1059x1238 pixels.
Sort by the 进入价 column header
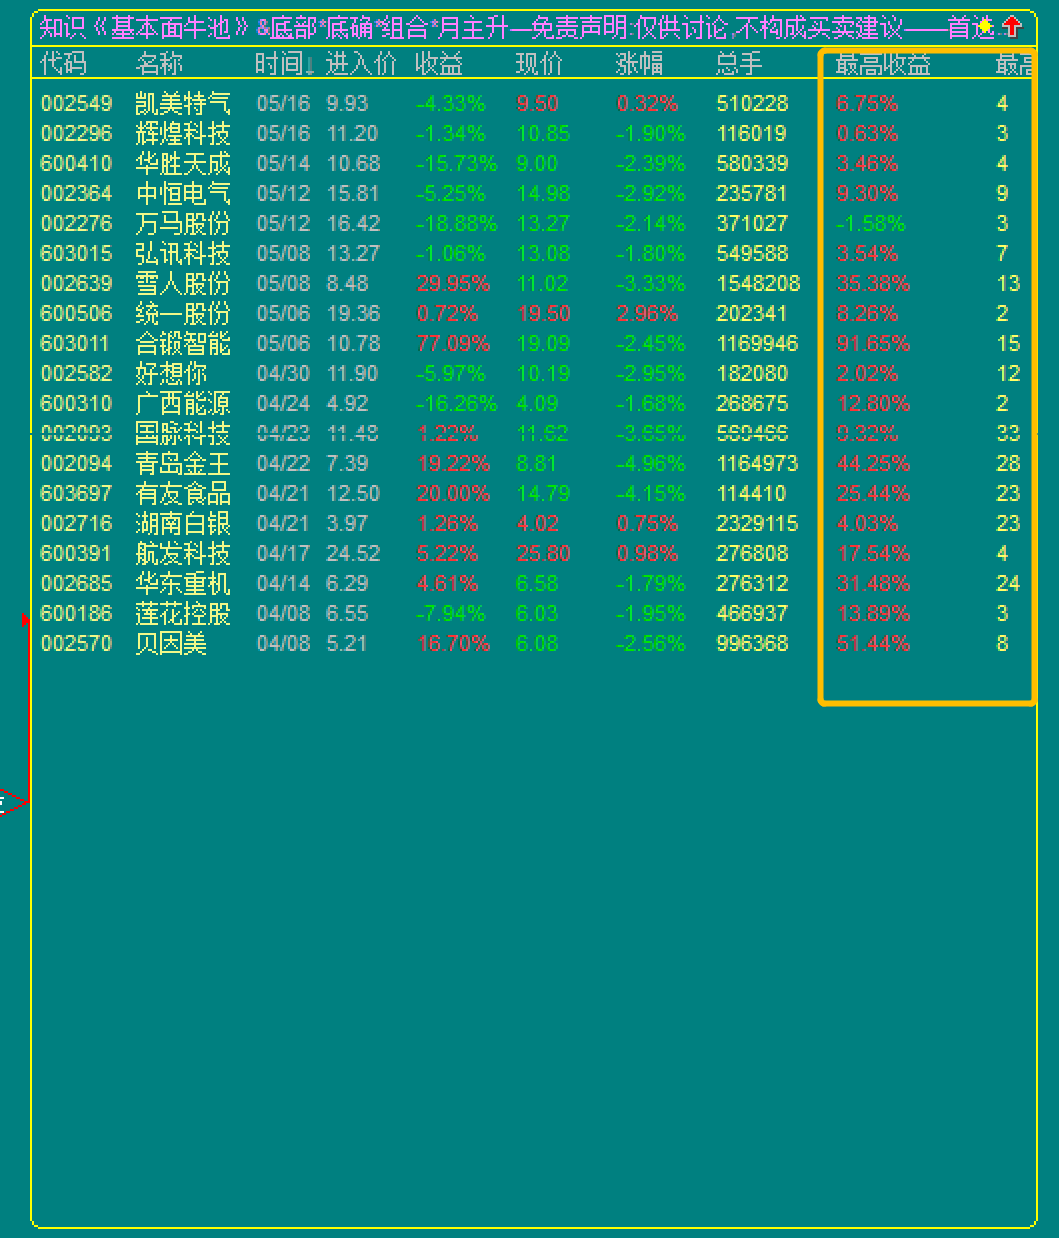(x=362, y=64)
